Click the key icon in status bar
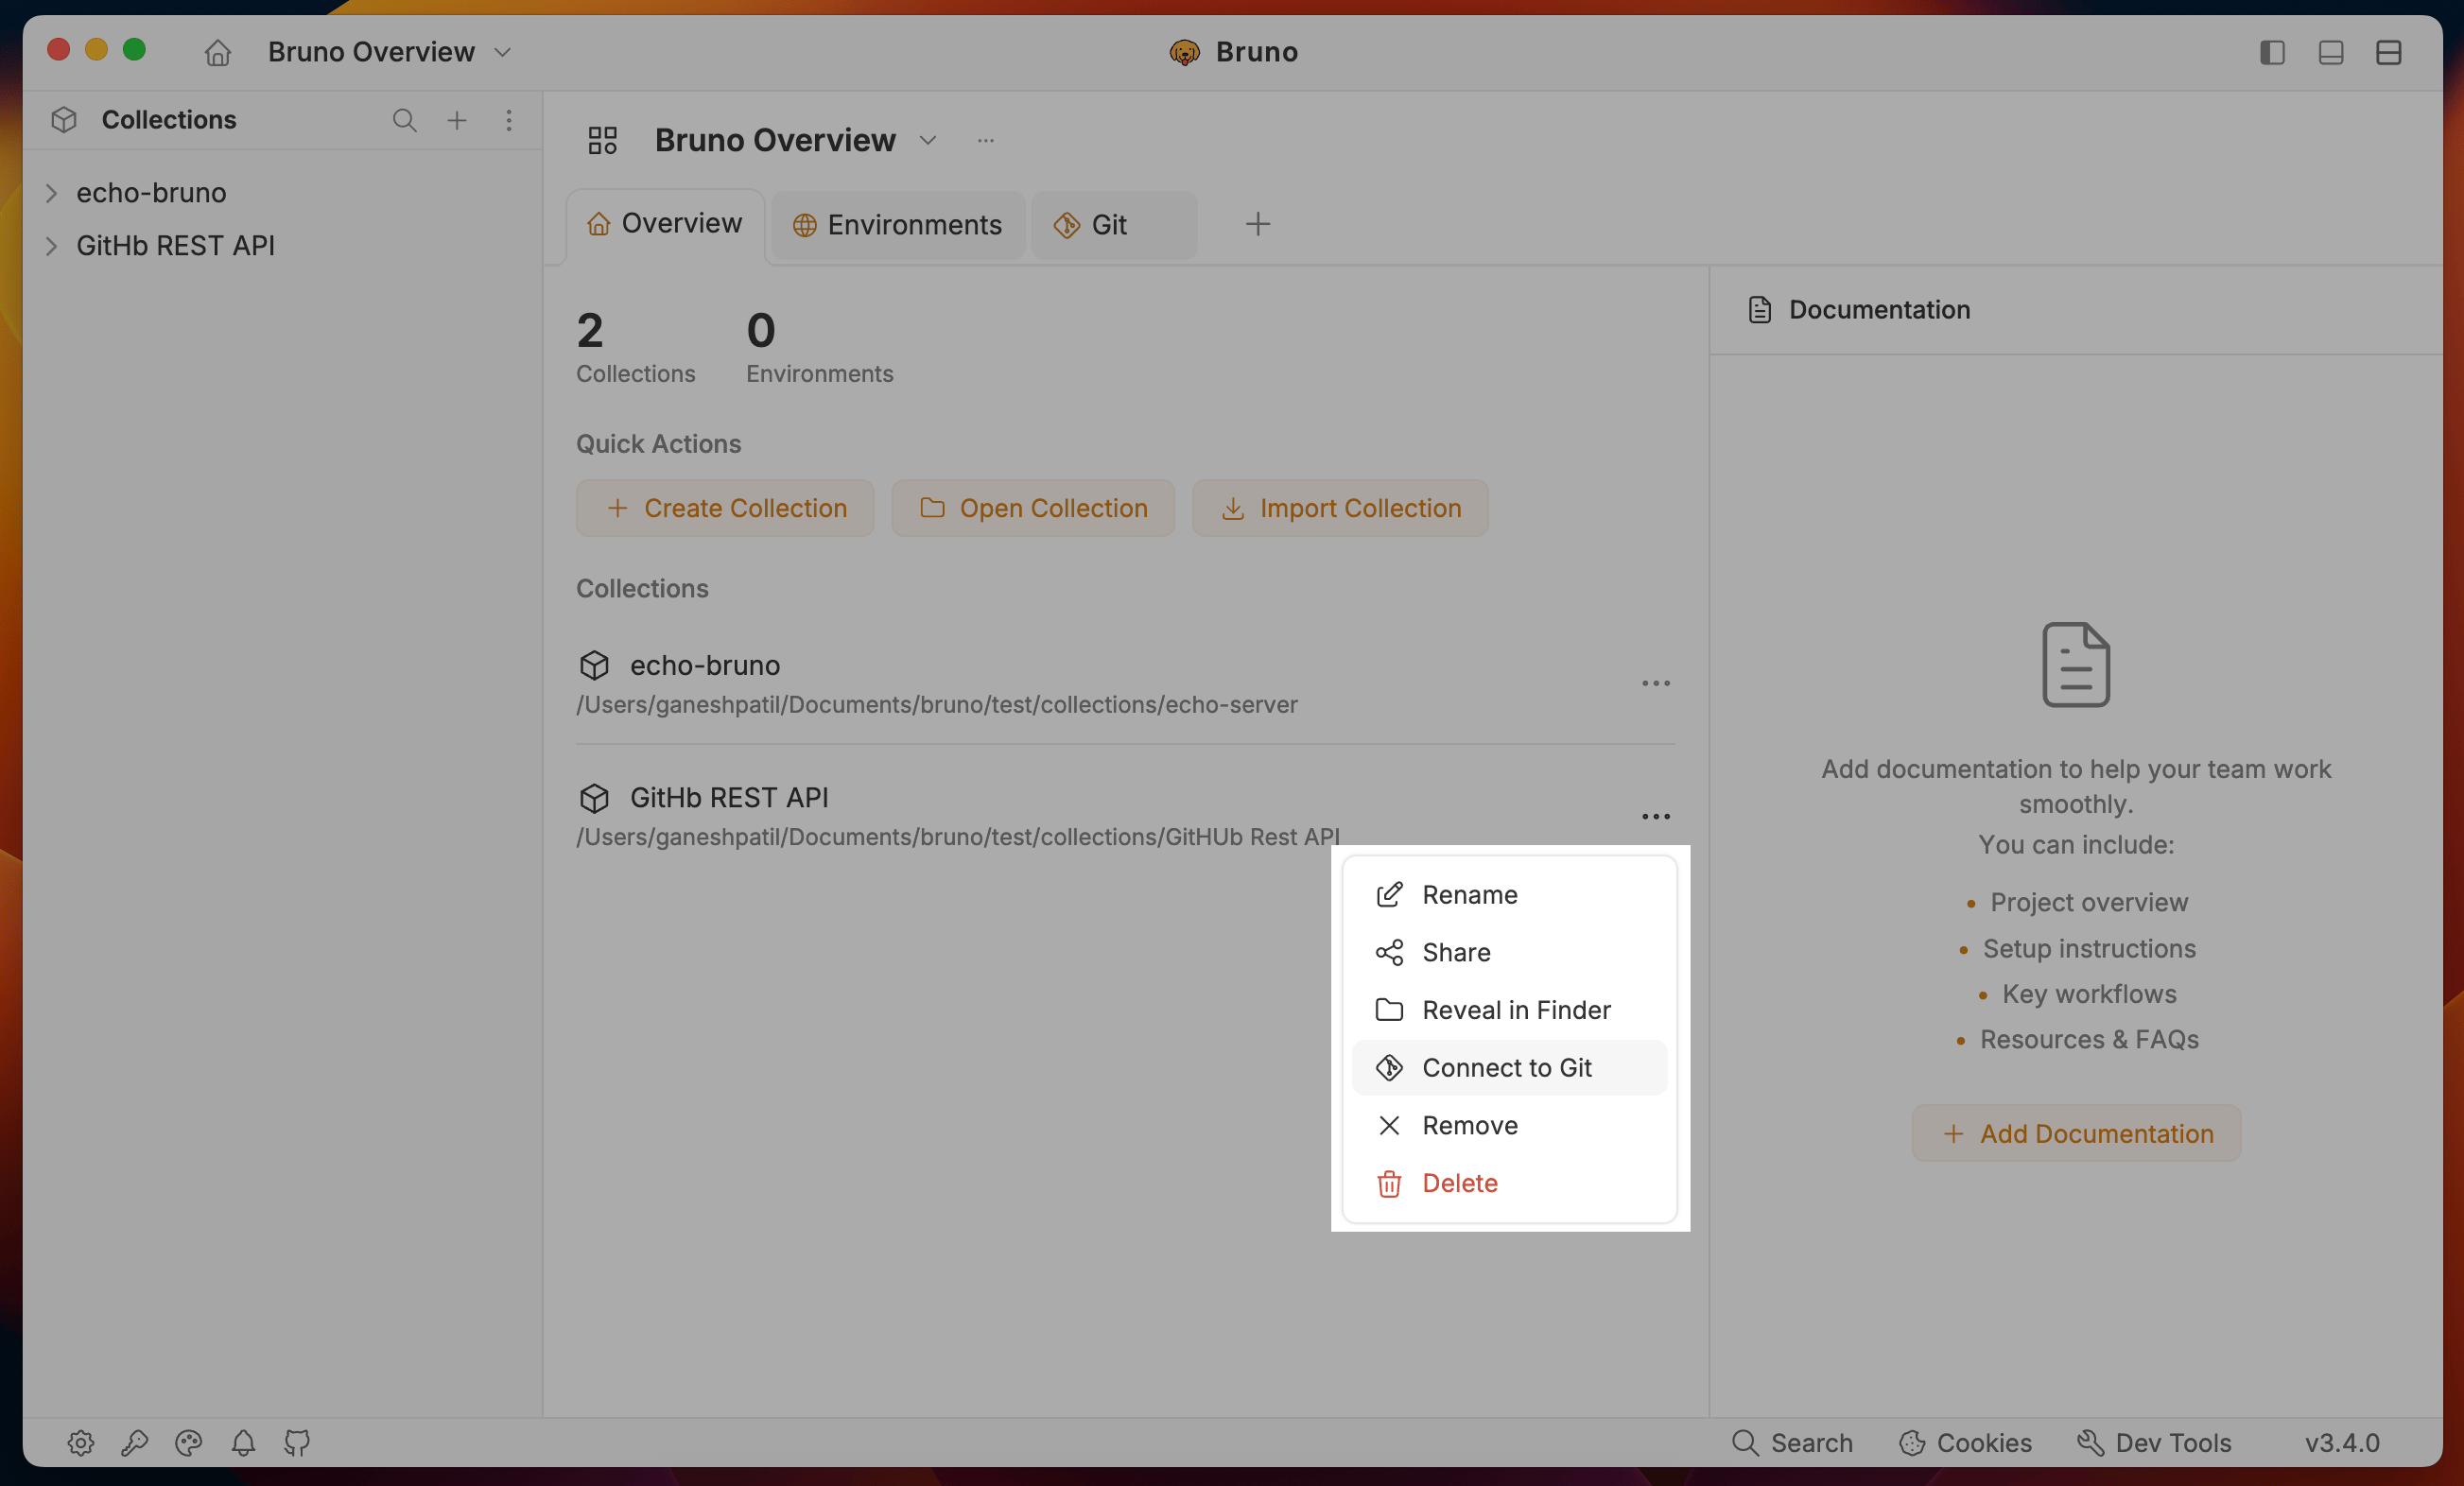Viewport: 2464px width, 1486px height. (x=134, y=1442)
